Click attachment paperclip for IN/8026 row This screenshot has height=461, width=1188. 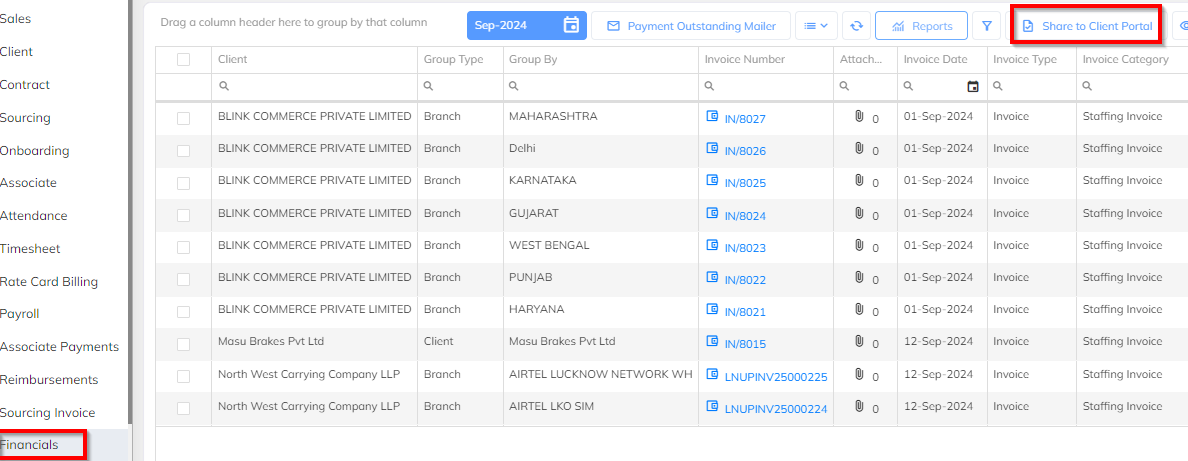pyautogui.click(x=859, y=149)
